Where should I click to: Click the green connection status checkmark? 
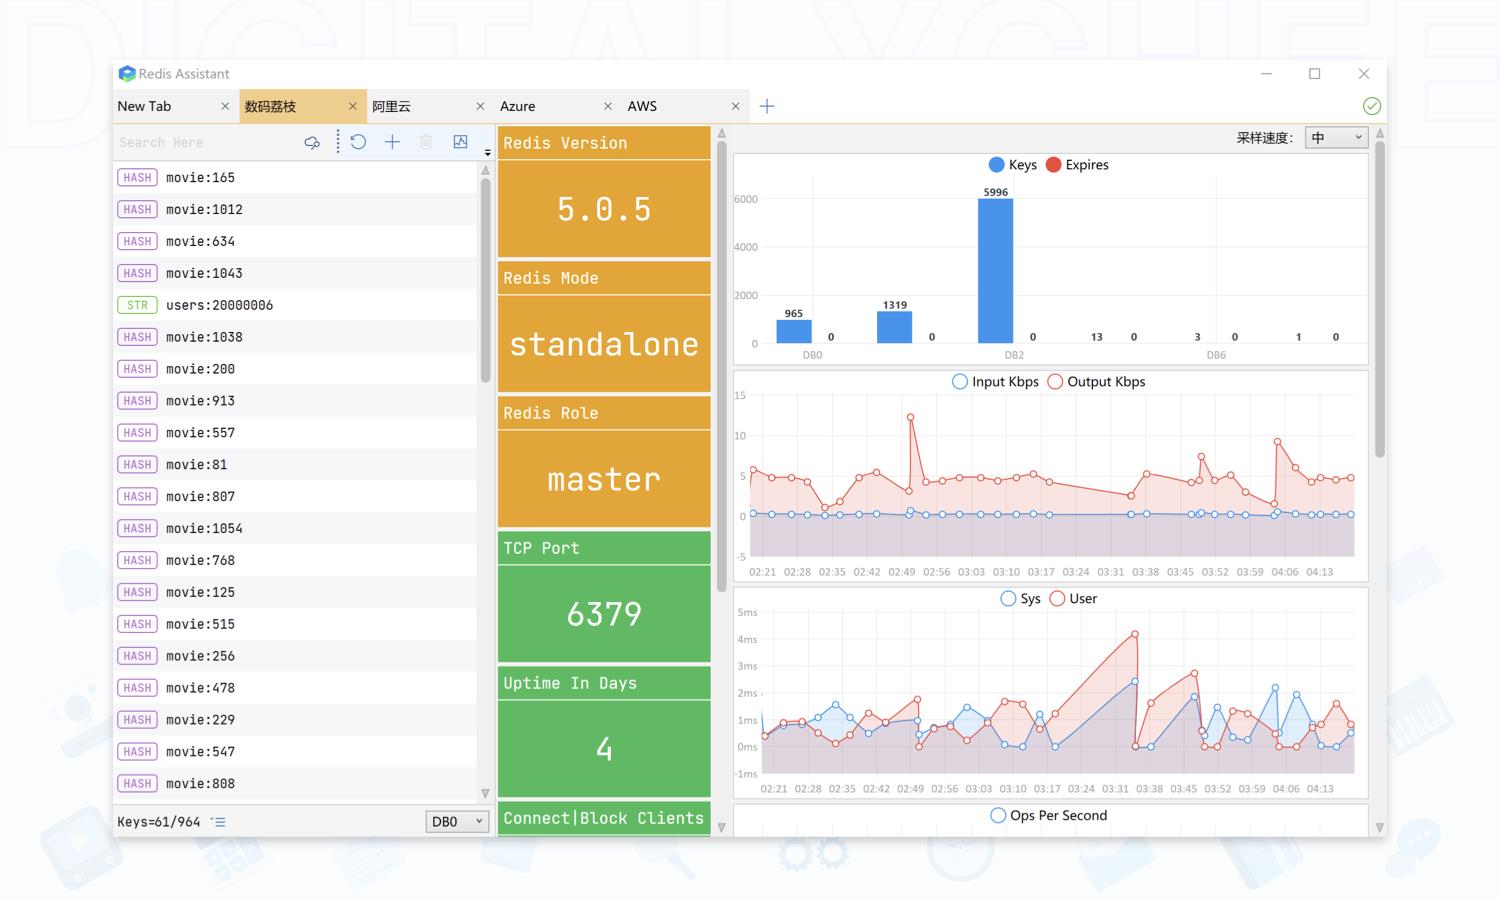(1372, 106)
